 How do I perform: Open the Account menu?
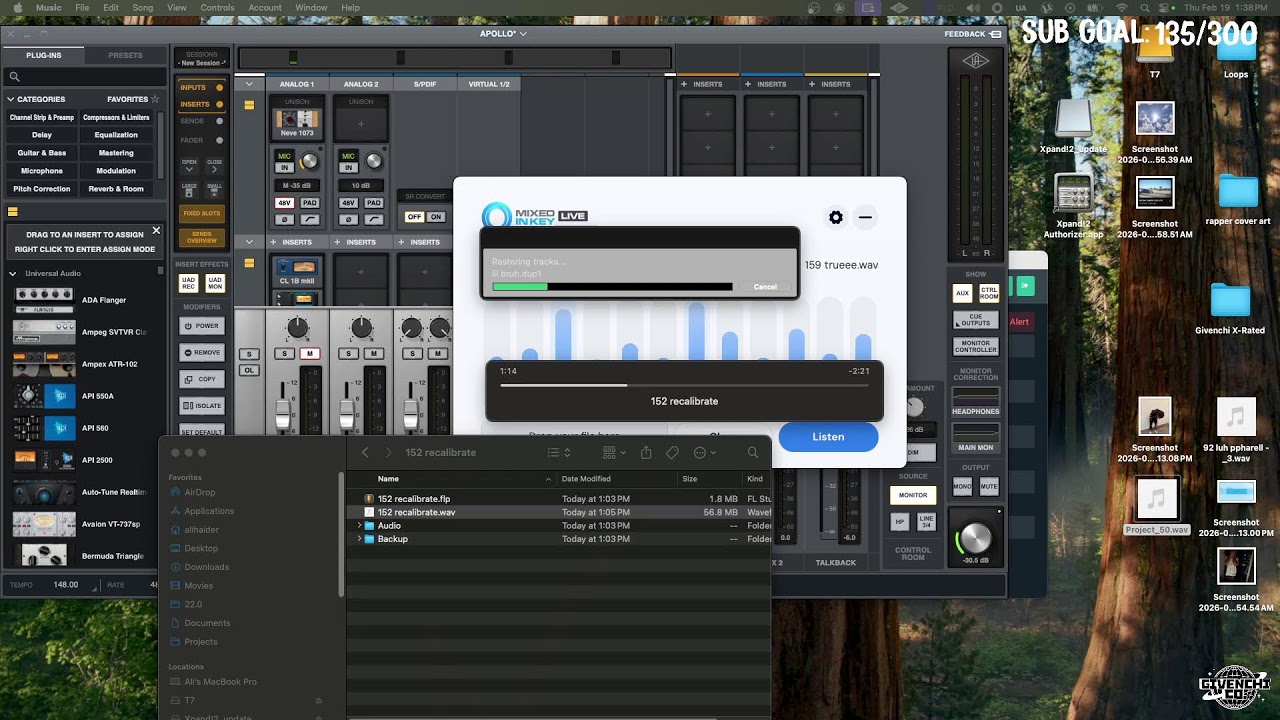pos(265,7)
